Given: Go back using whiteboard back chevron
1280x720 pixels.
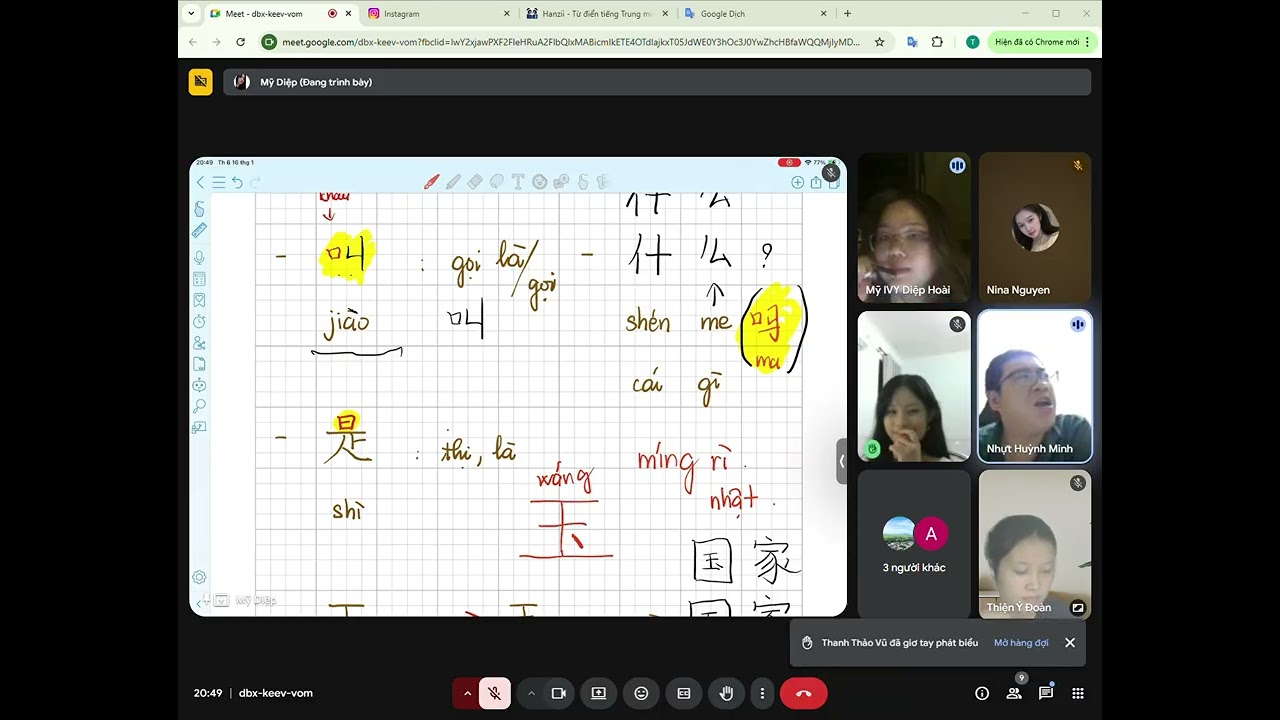Looking at the screenshot, I should pyautogui.click(x=200, y=182).
